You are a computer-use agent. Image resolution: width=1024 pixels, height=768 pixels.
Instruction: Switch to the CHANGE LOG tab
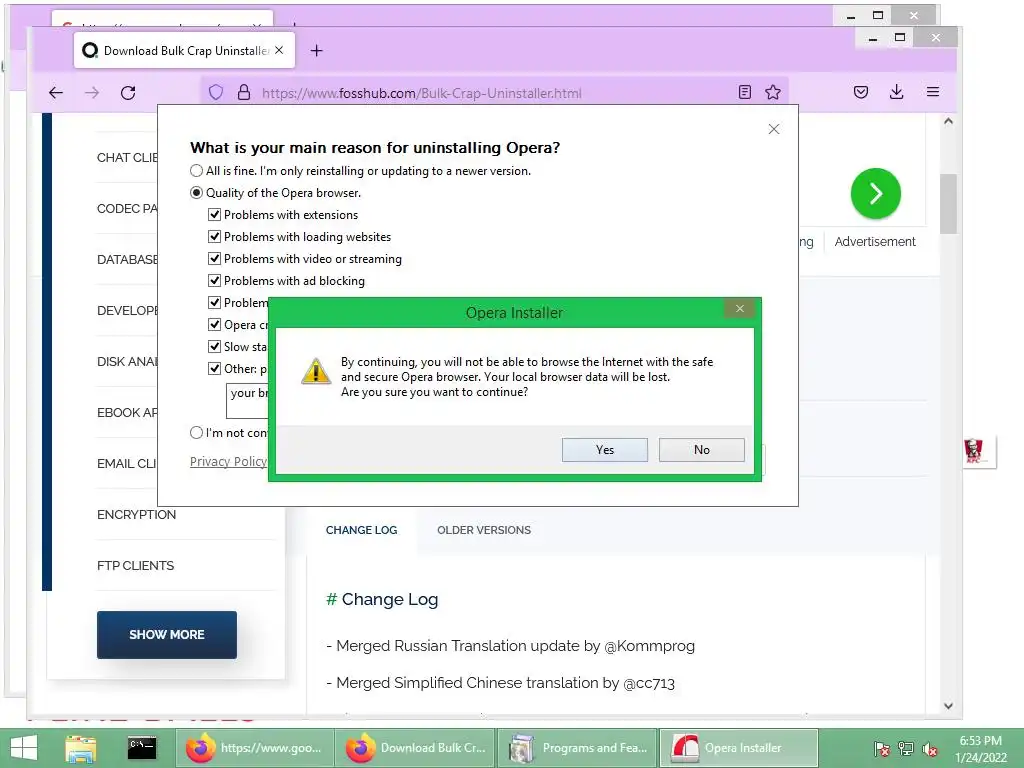click(x=361, y=530)
